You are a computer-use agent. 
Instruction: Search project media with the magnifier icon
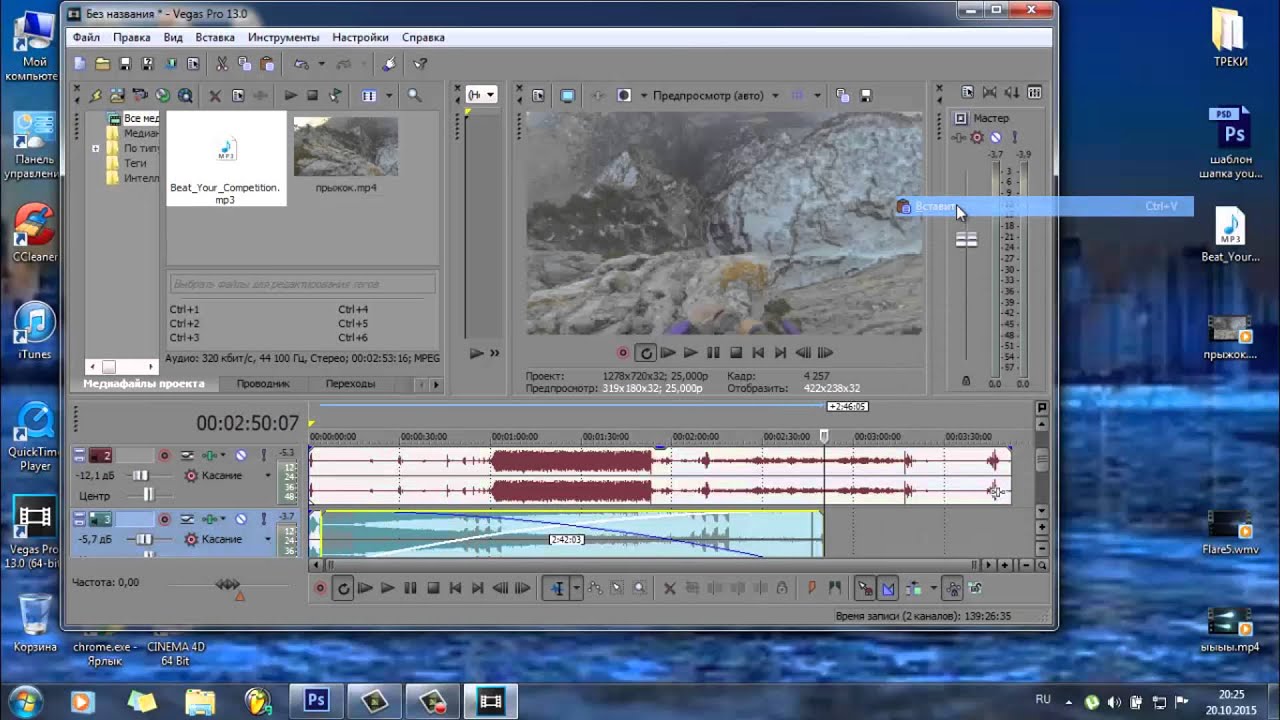pos(414,96)
